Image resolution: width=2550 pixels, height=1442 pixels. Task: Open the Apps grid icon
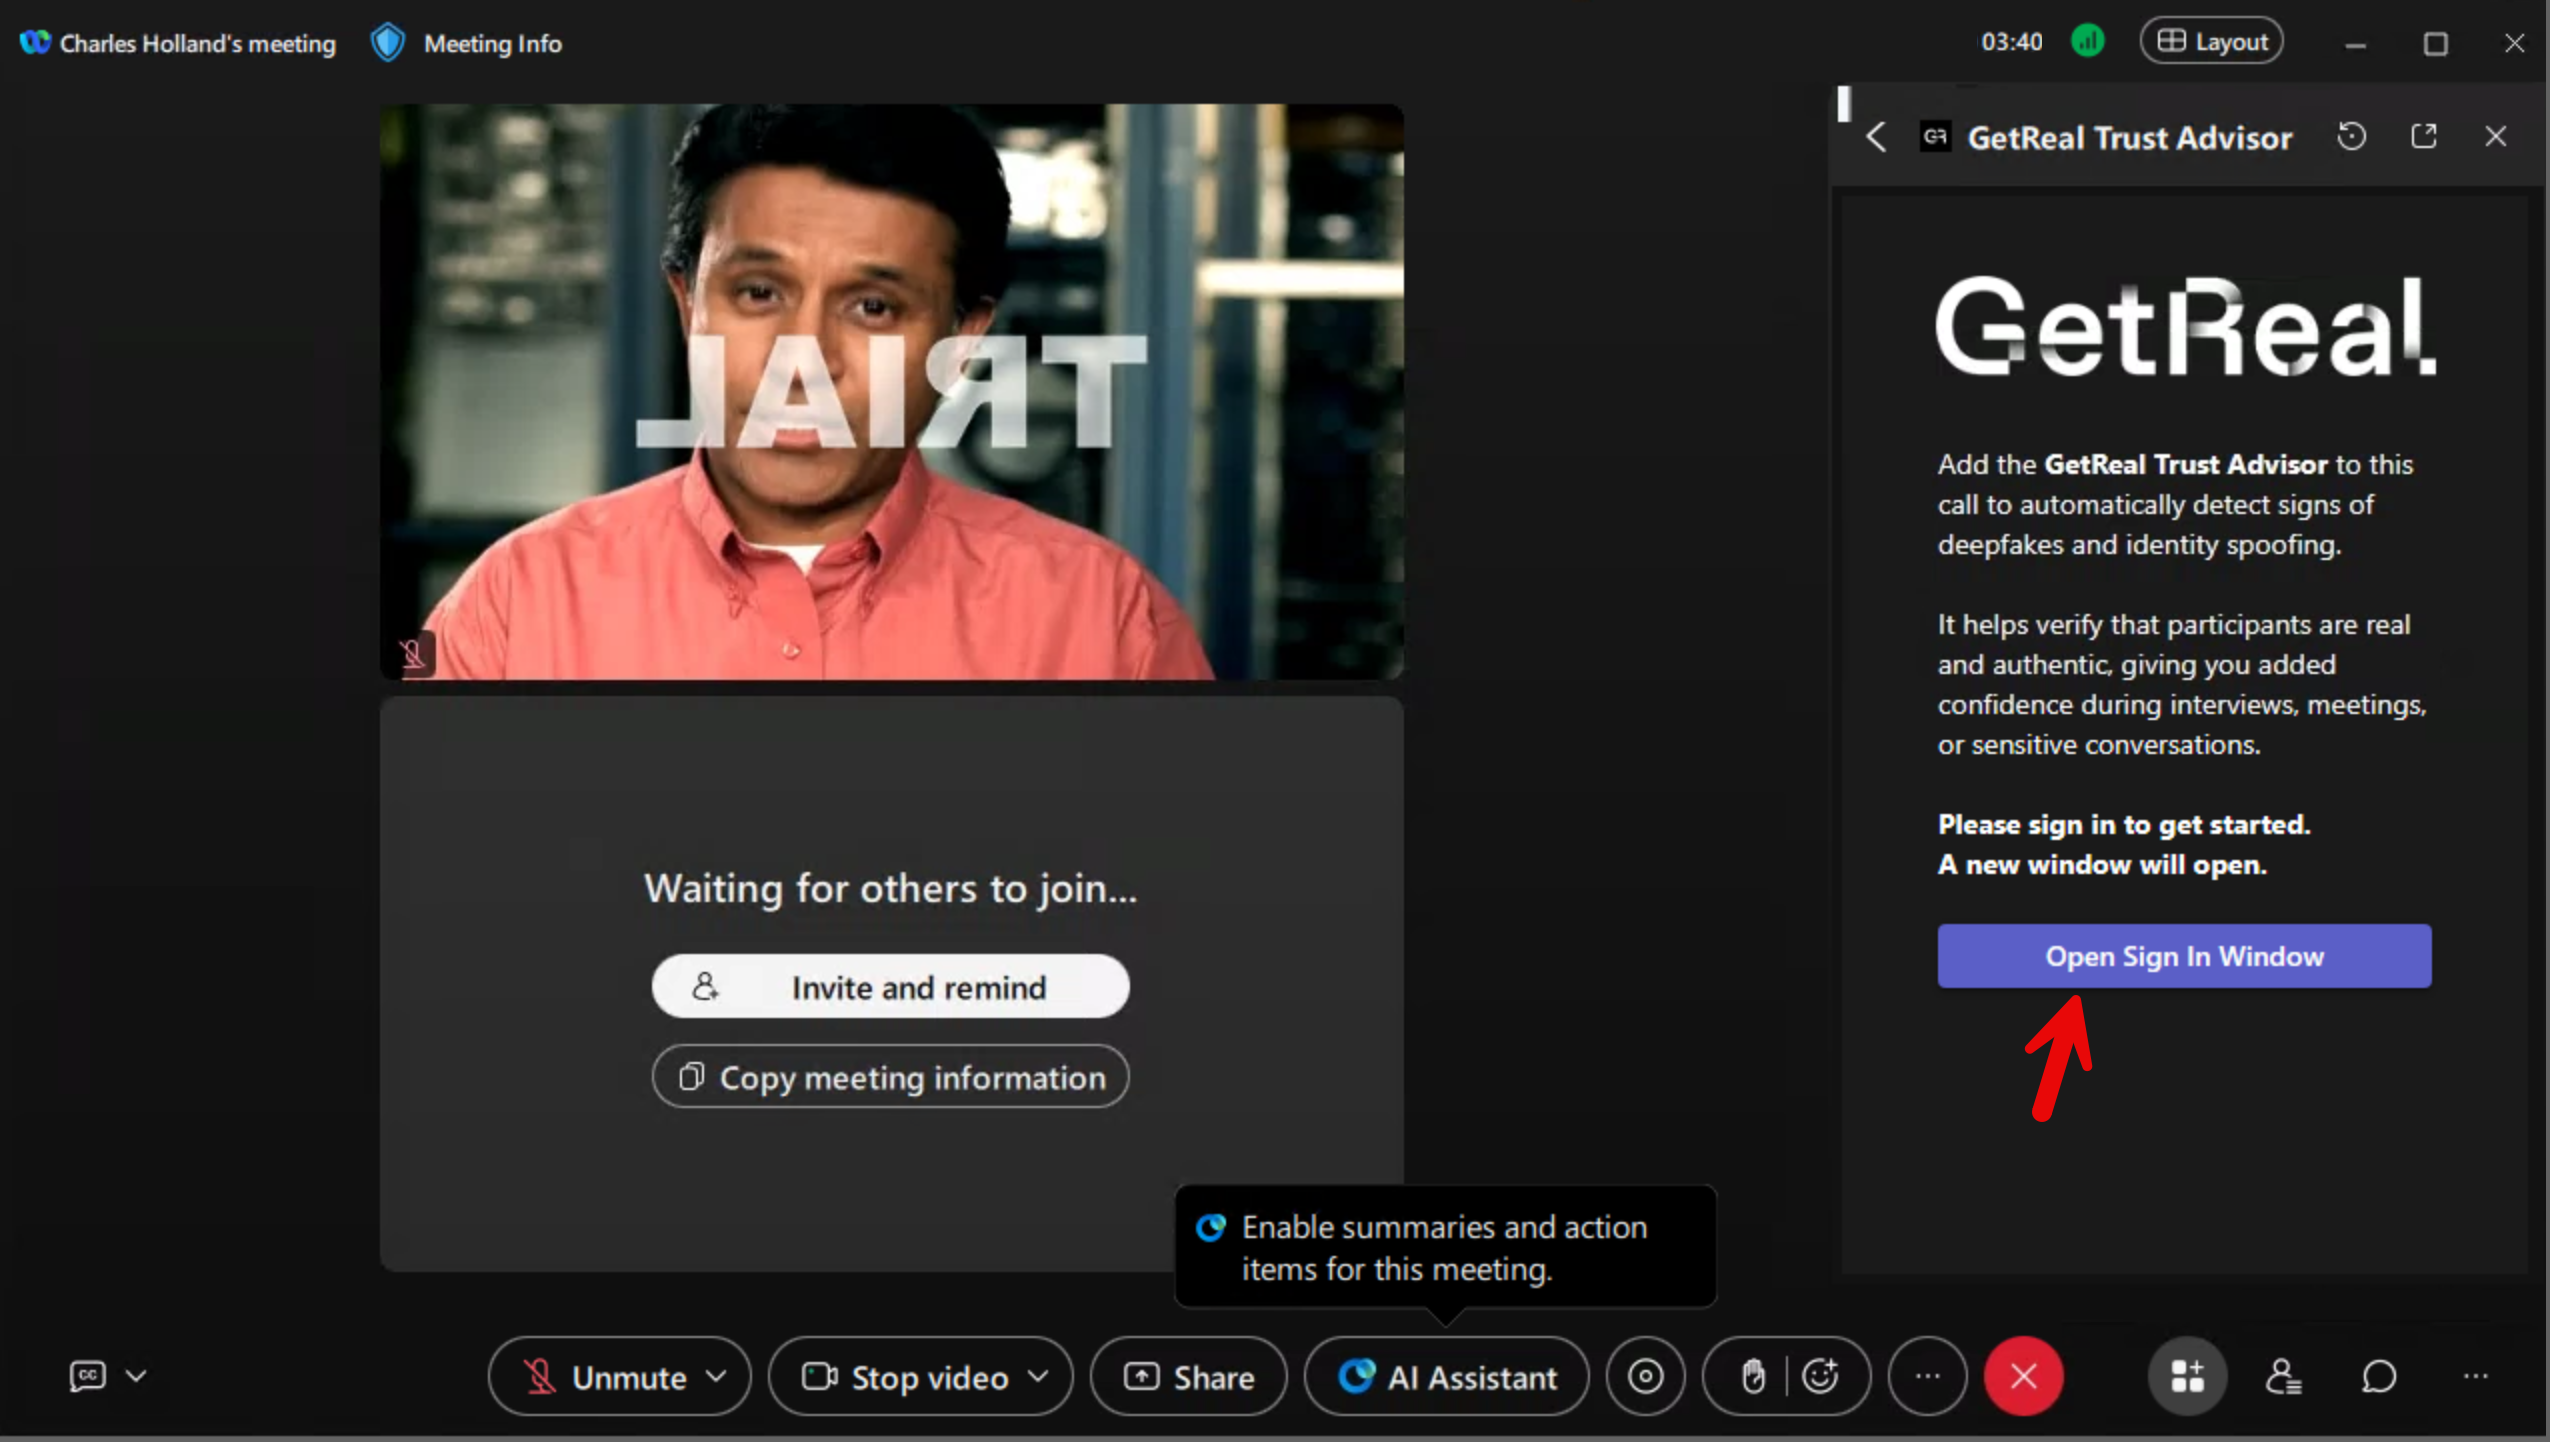[x=2186, y=1377]
